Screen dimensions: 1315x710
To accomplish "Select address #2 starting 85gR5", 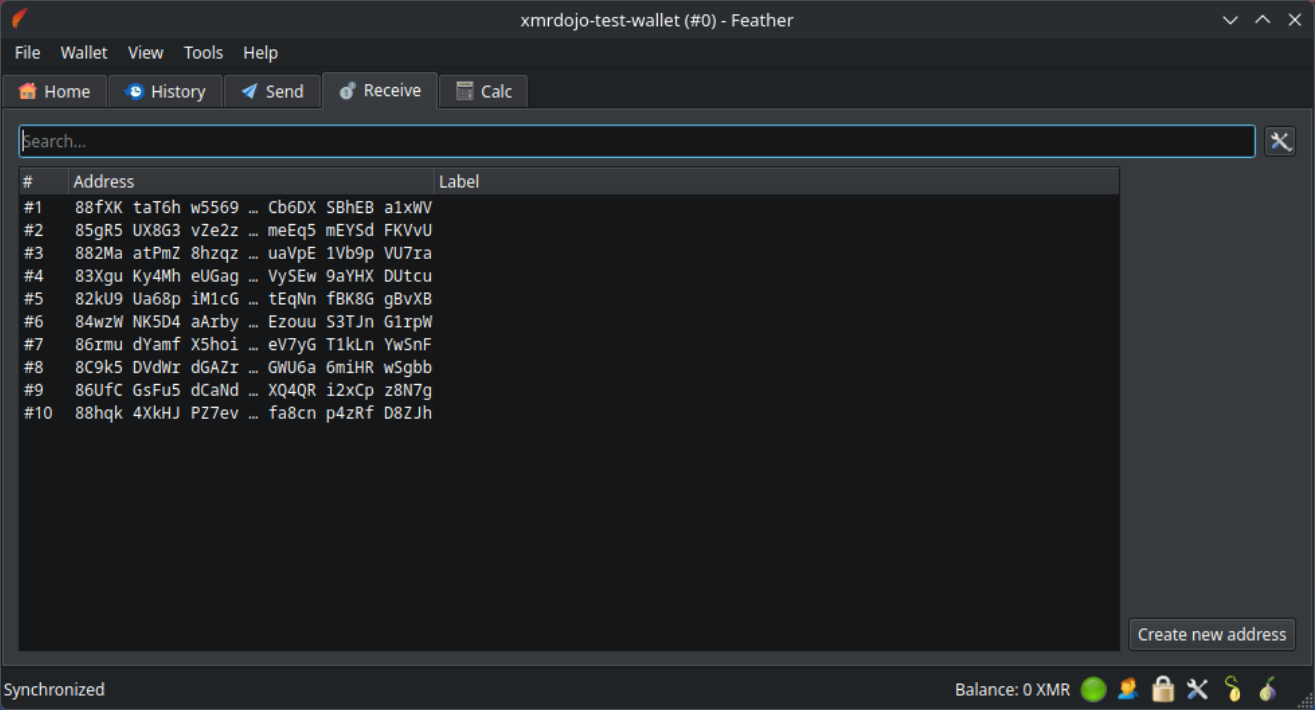I will 569,230.
